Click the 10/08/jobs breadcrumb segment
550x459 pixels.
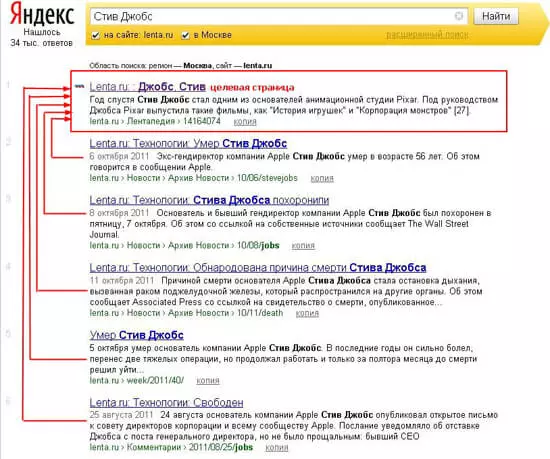tap(258, 245)
